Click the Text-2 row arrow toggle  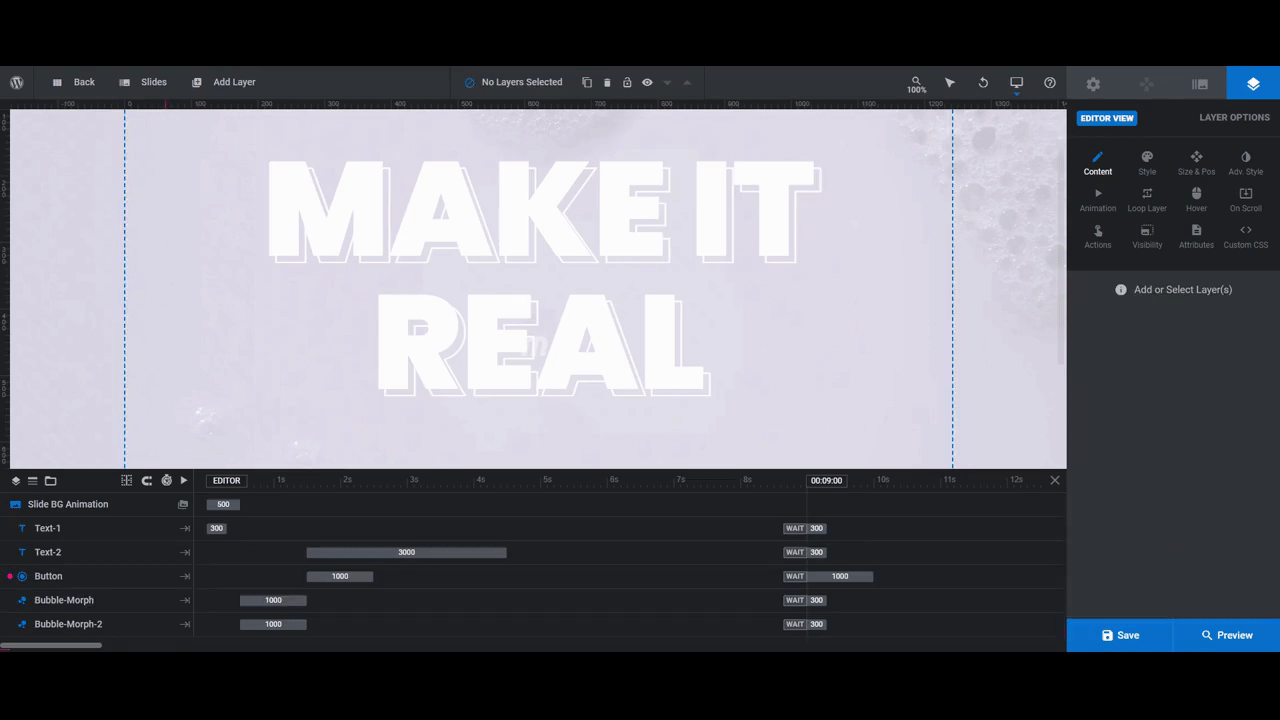tap(185, 552)
